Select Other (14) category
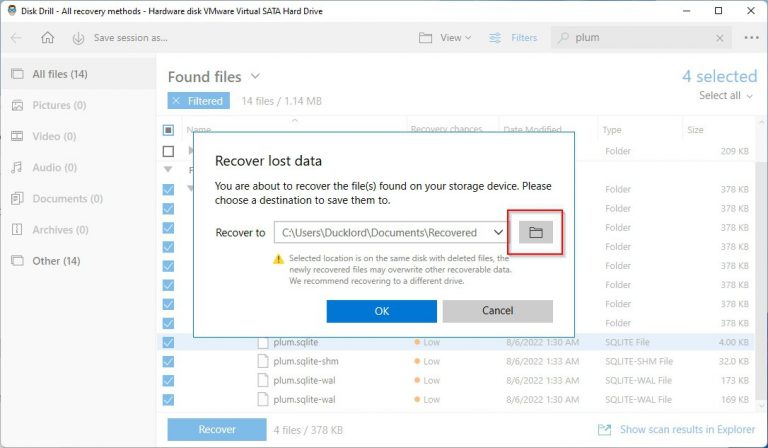Viewport: 768px width, 448px height. coord(78,261)
